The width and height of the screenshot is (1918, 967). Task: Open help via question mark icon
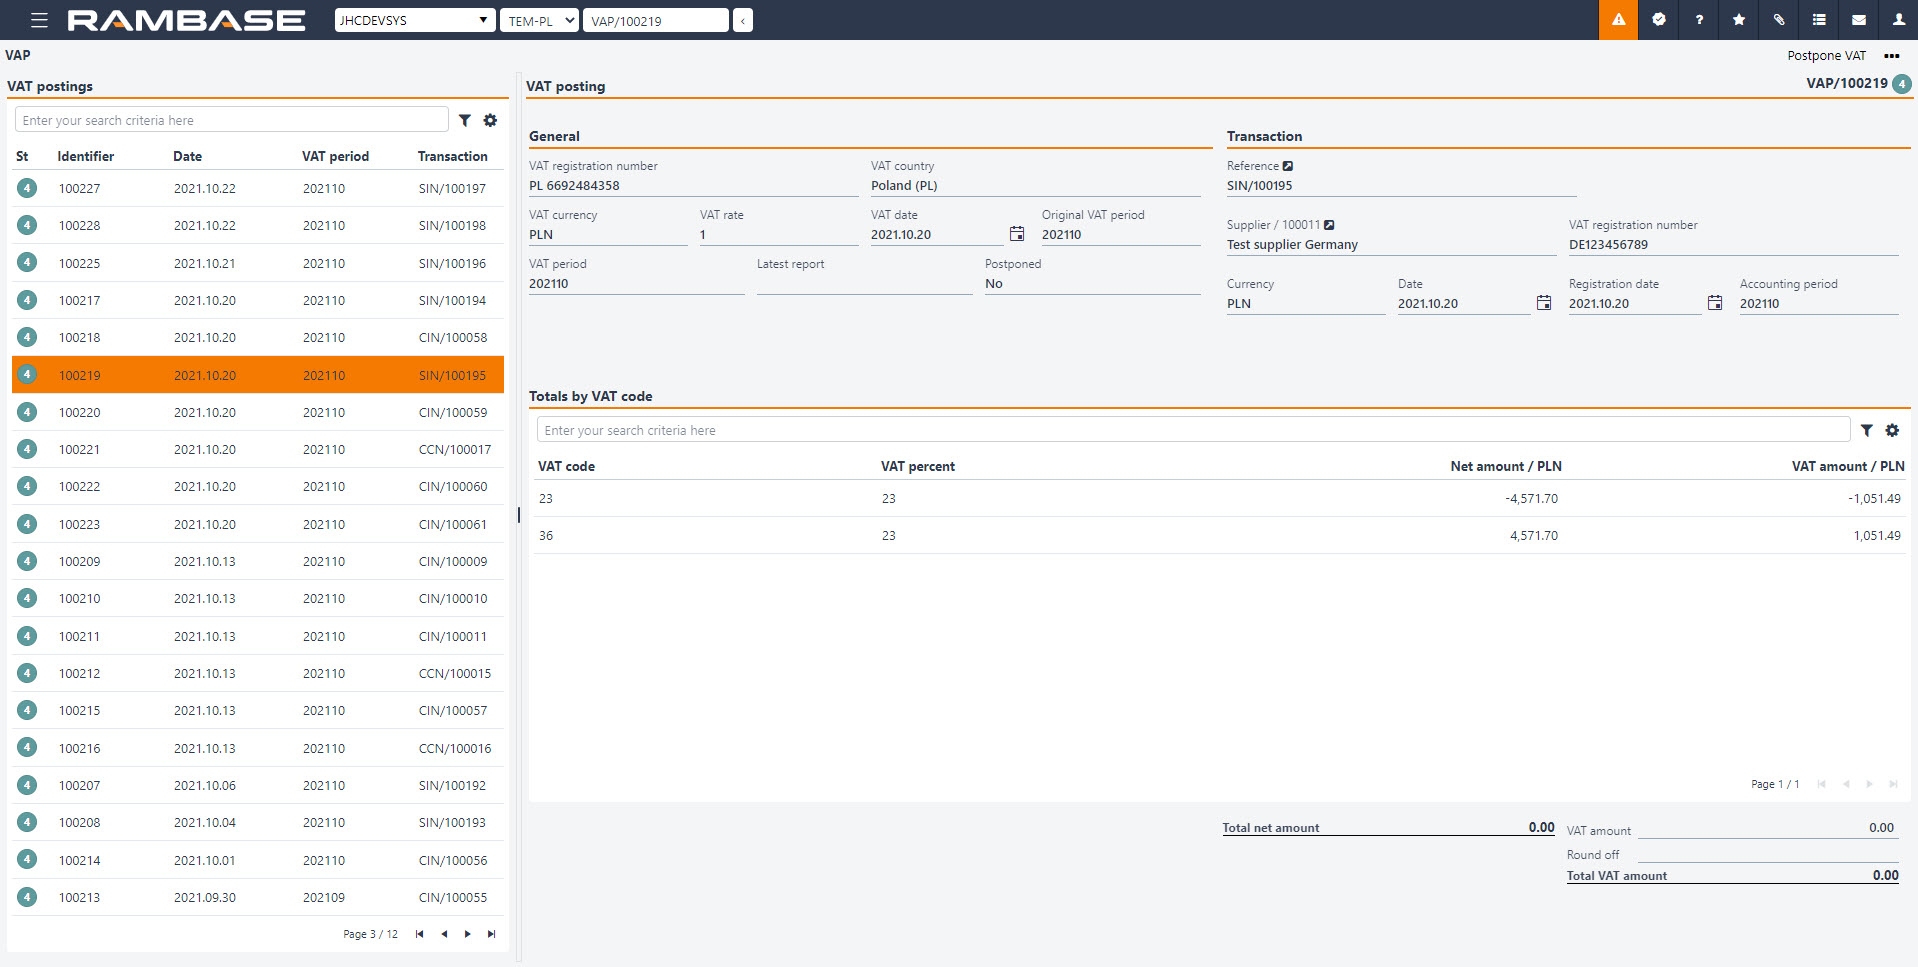pyautogui.click(x=1699, y=20)
